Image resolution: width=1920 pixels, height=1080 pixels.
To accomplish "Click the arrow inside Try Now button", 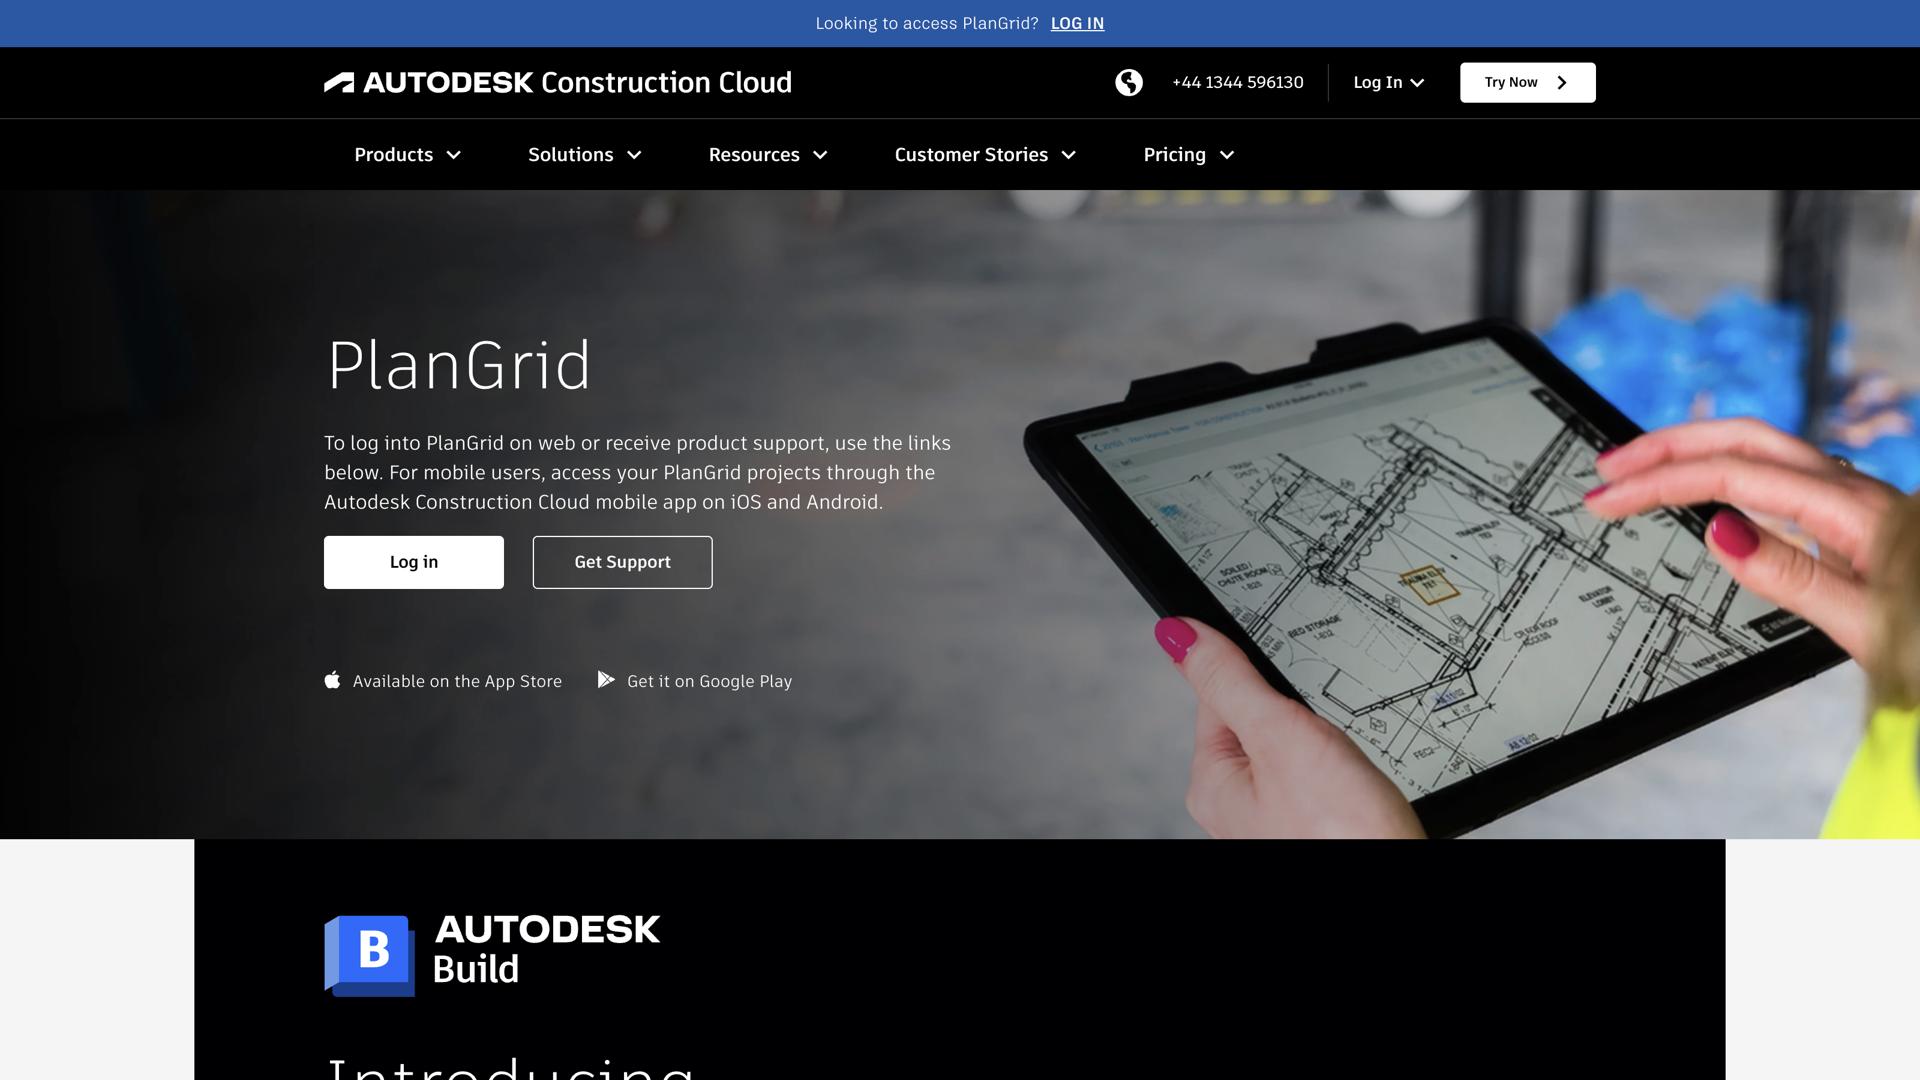I will coord(1562,83).
